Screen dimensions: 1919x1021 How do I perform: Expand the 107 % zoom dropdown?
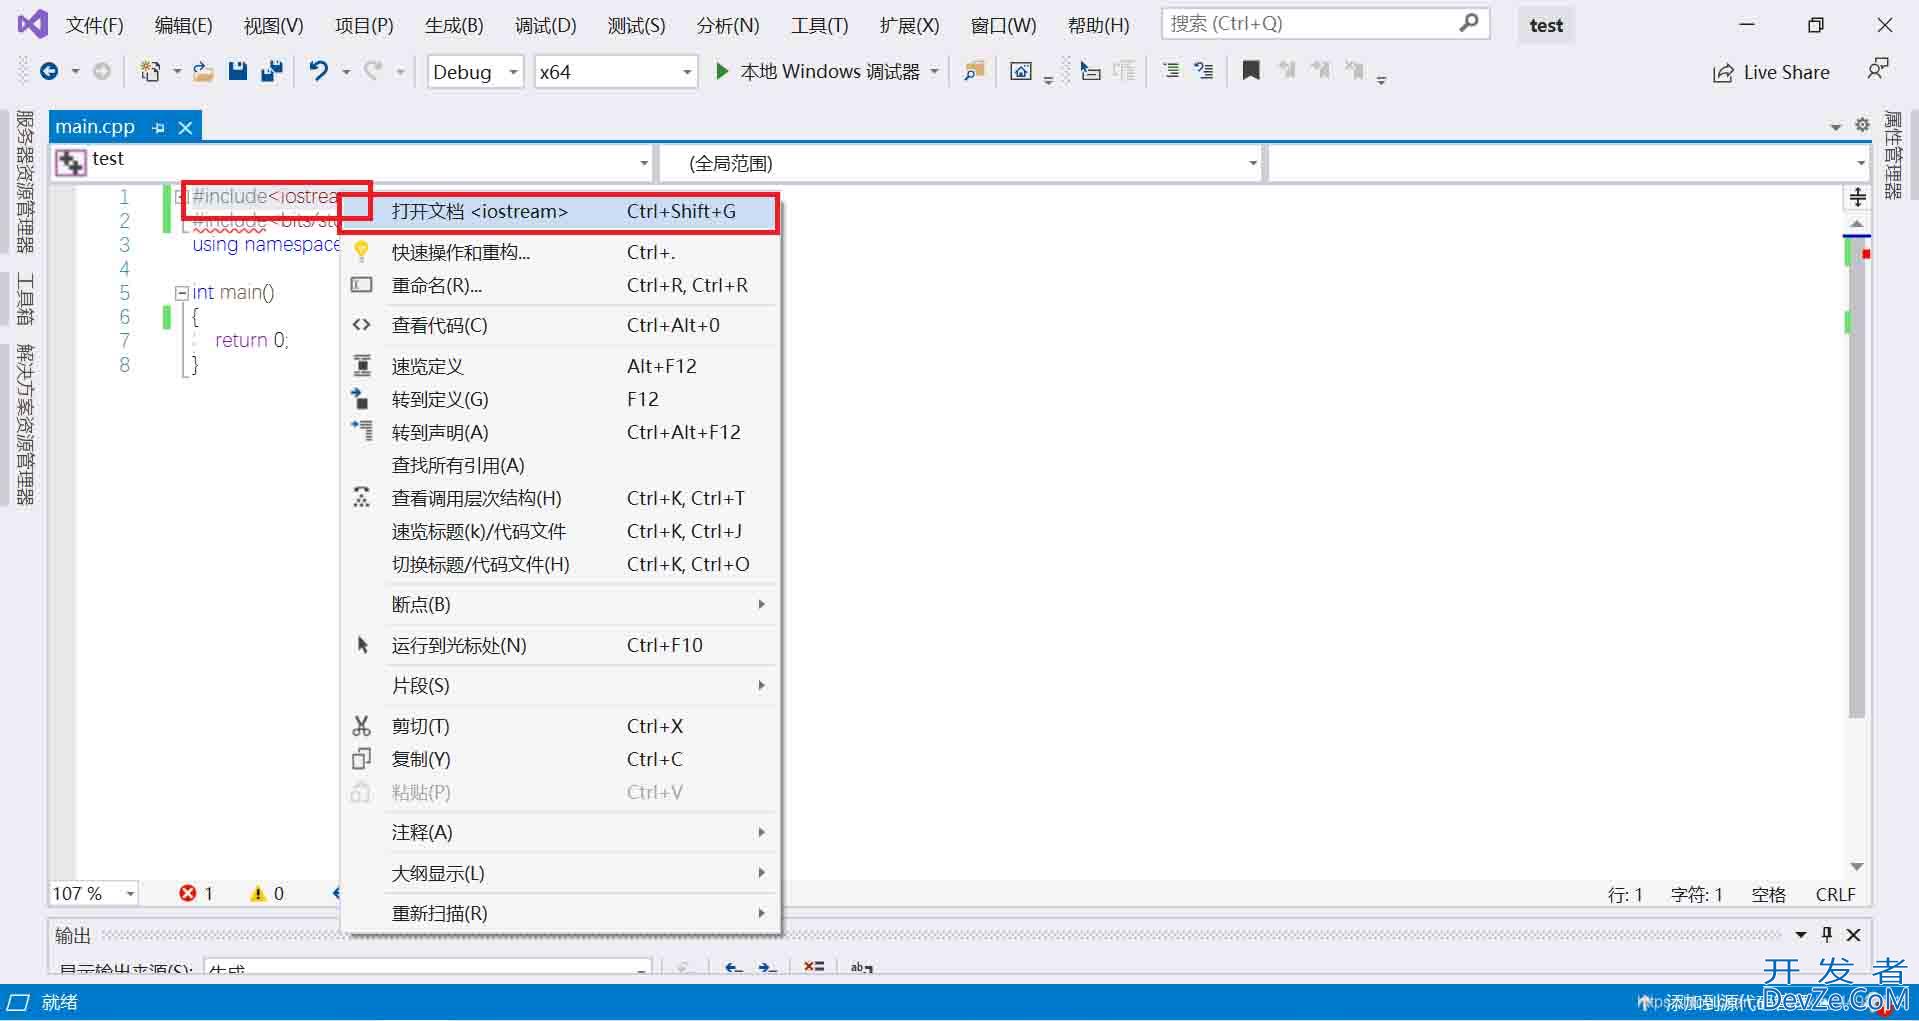click(x=130, y=894)
